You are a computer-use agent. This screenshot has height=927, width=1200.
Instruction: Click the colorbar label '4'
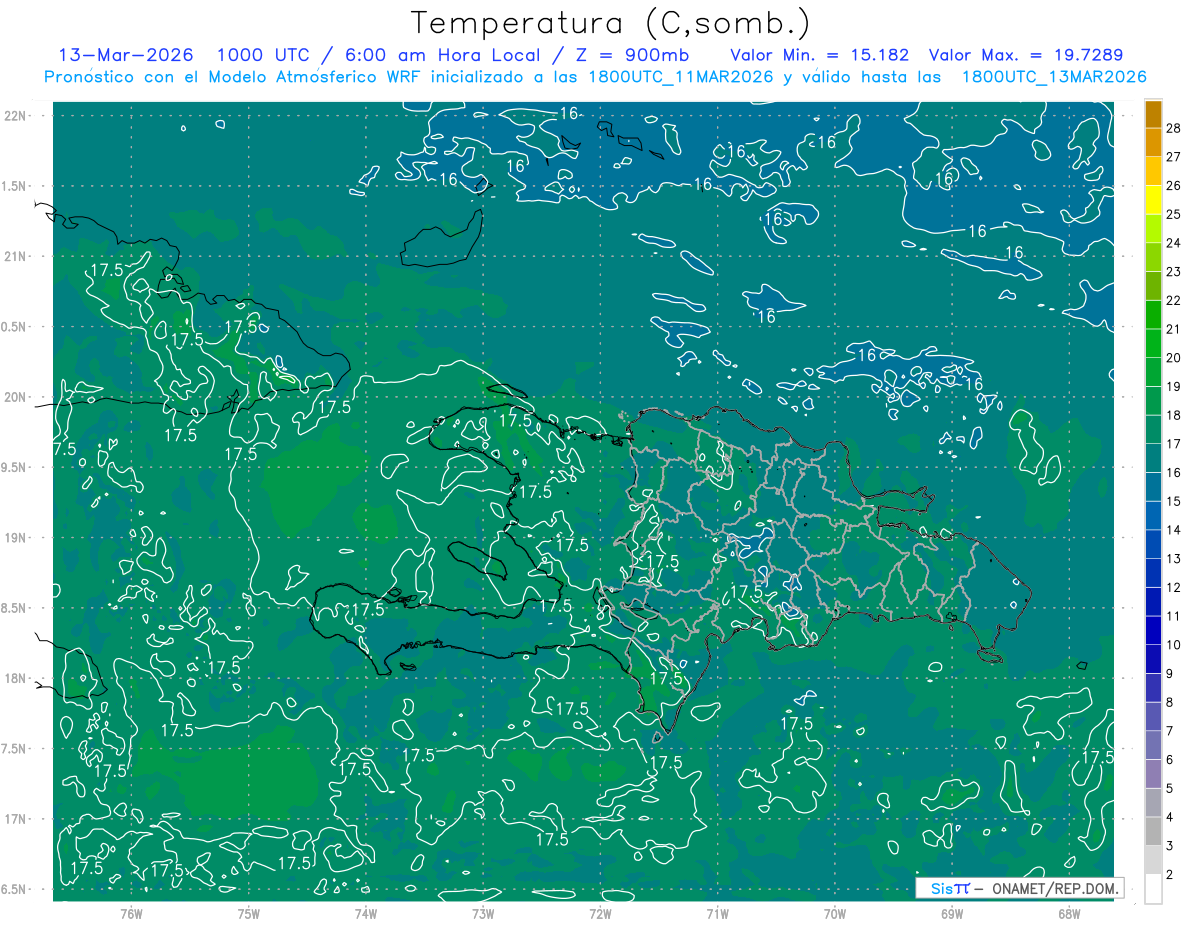click(1170, 818)
